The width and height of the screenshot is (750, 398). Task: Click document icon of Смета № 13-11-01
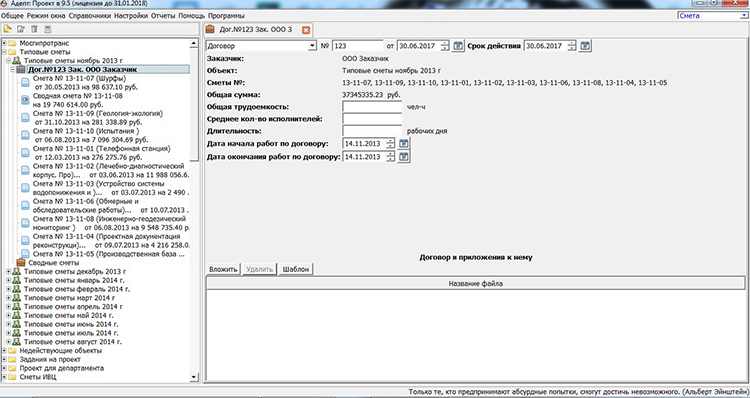click(25, 153)
